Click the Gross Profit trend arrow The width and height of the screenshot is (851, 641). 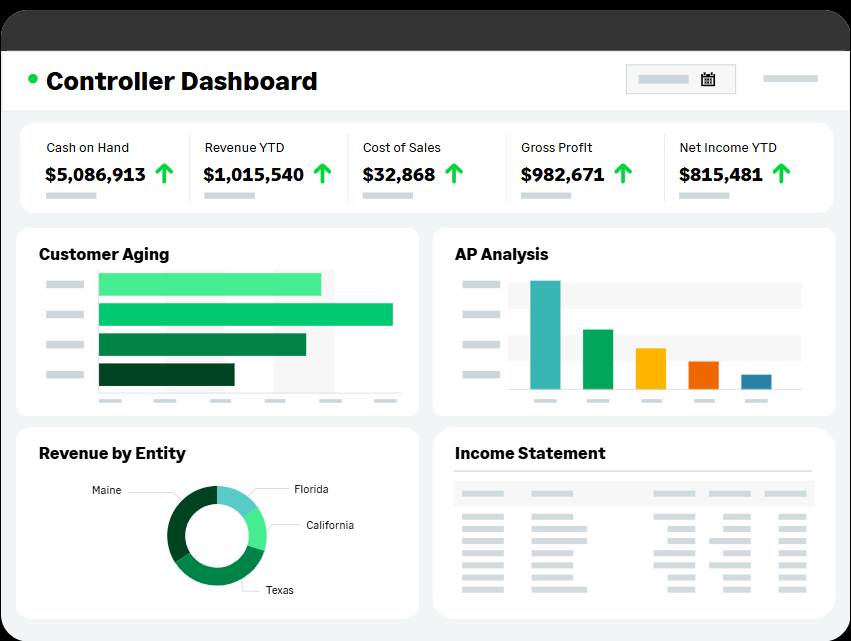[x=622, y=172]
